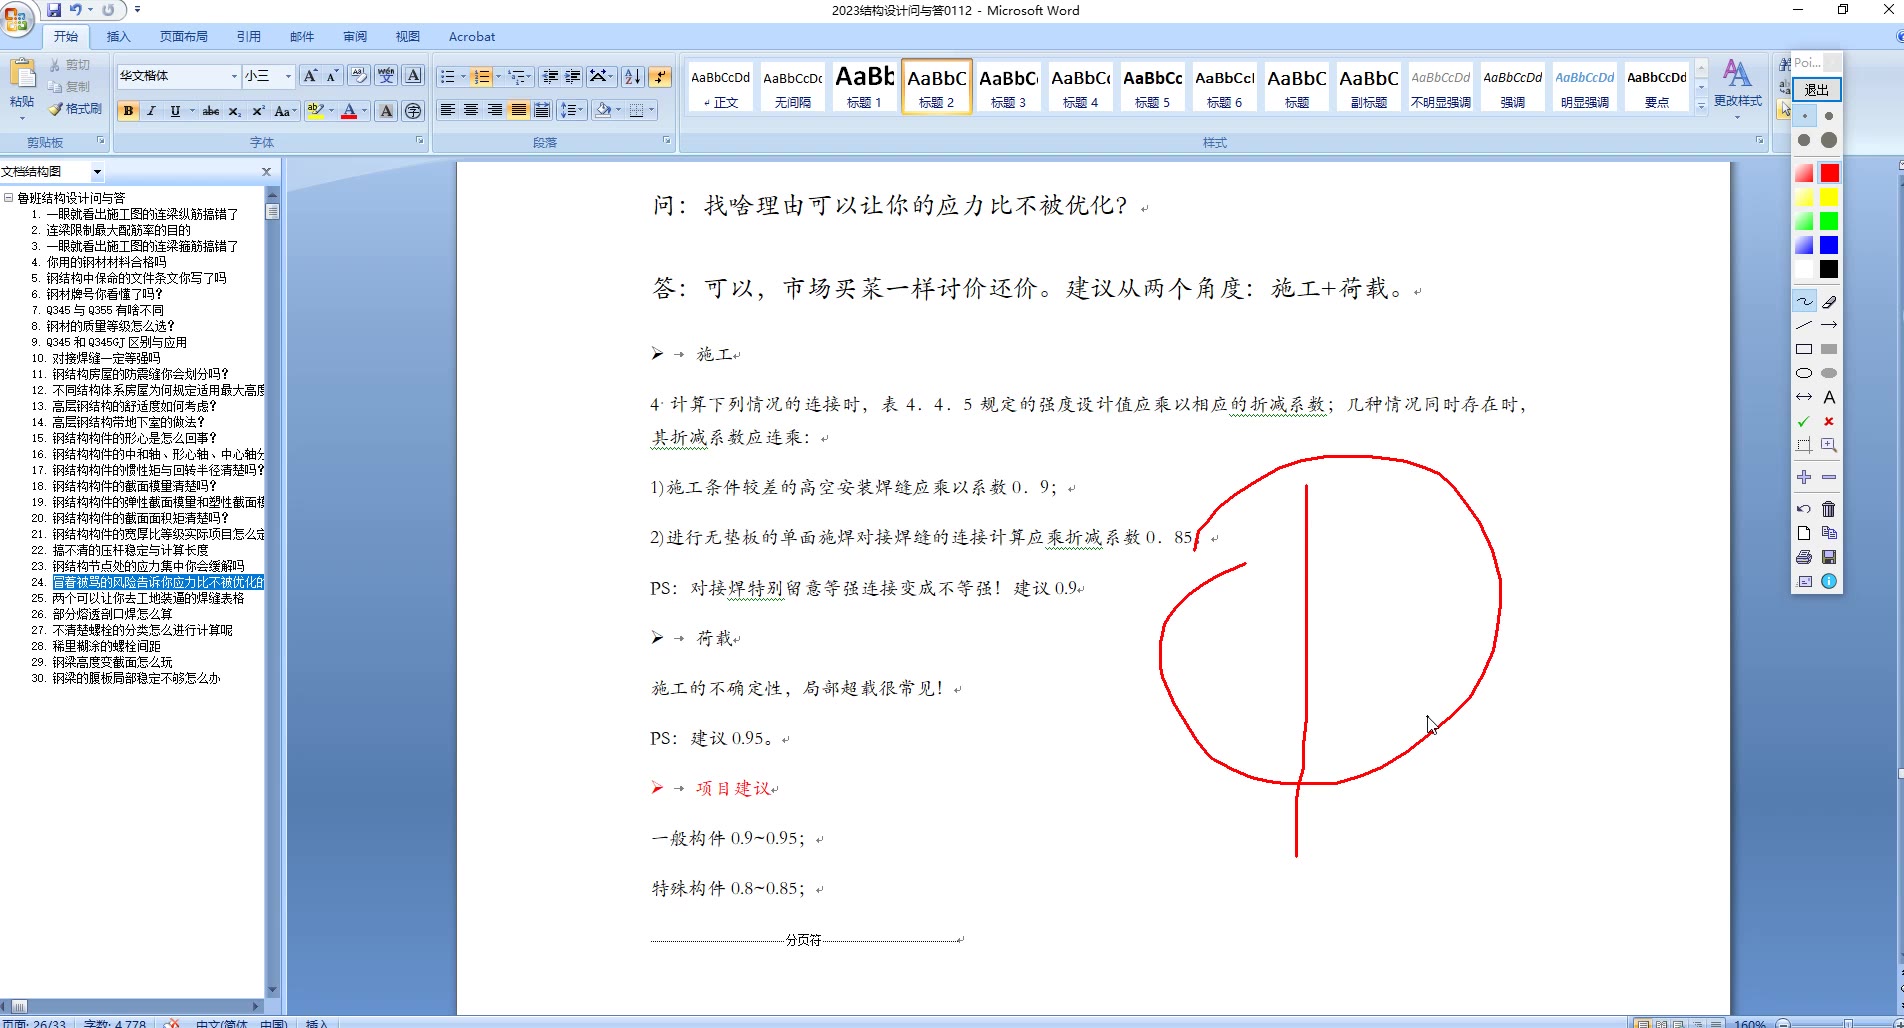This screenshot has height=1028, width=1904.
Task: Toggle character shading A button
Action: coord(386,111)
